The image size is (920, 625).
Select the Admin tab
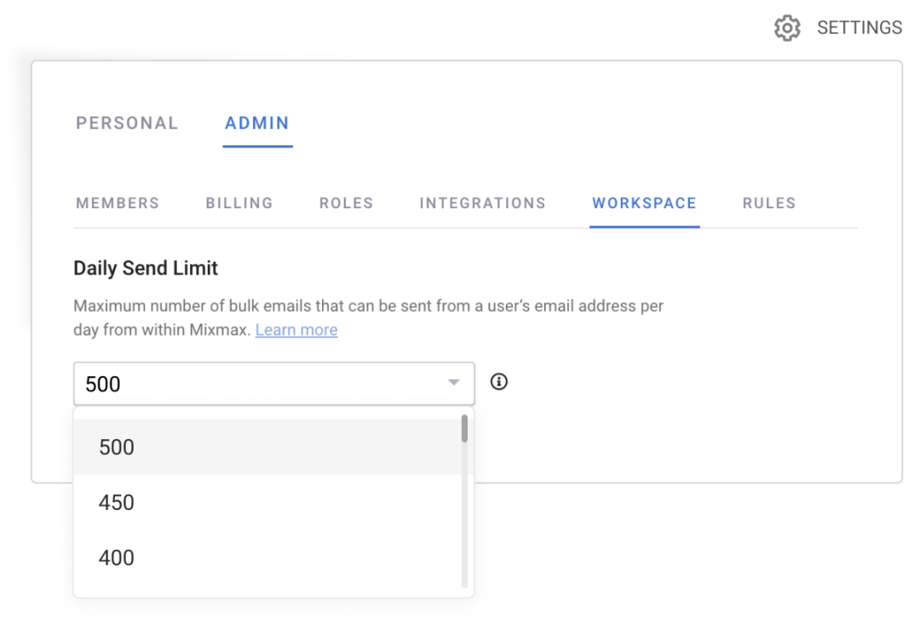[257, 123]
